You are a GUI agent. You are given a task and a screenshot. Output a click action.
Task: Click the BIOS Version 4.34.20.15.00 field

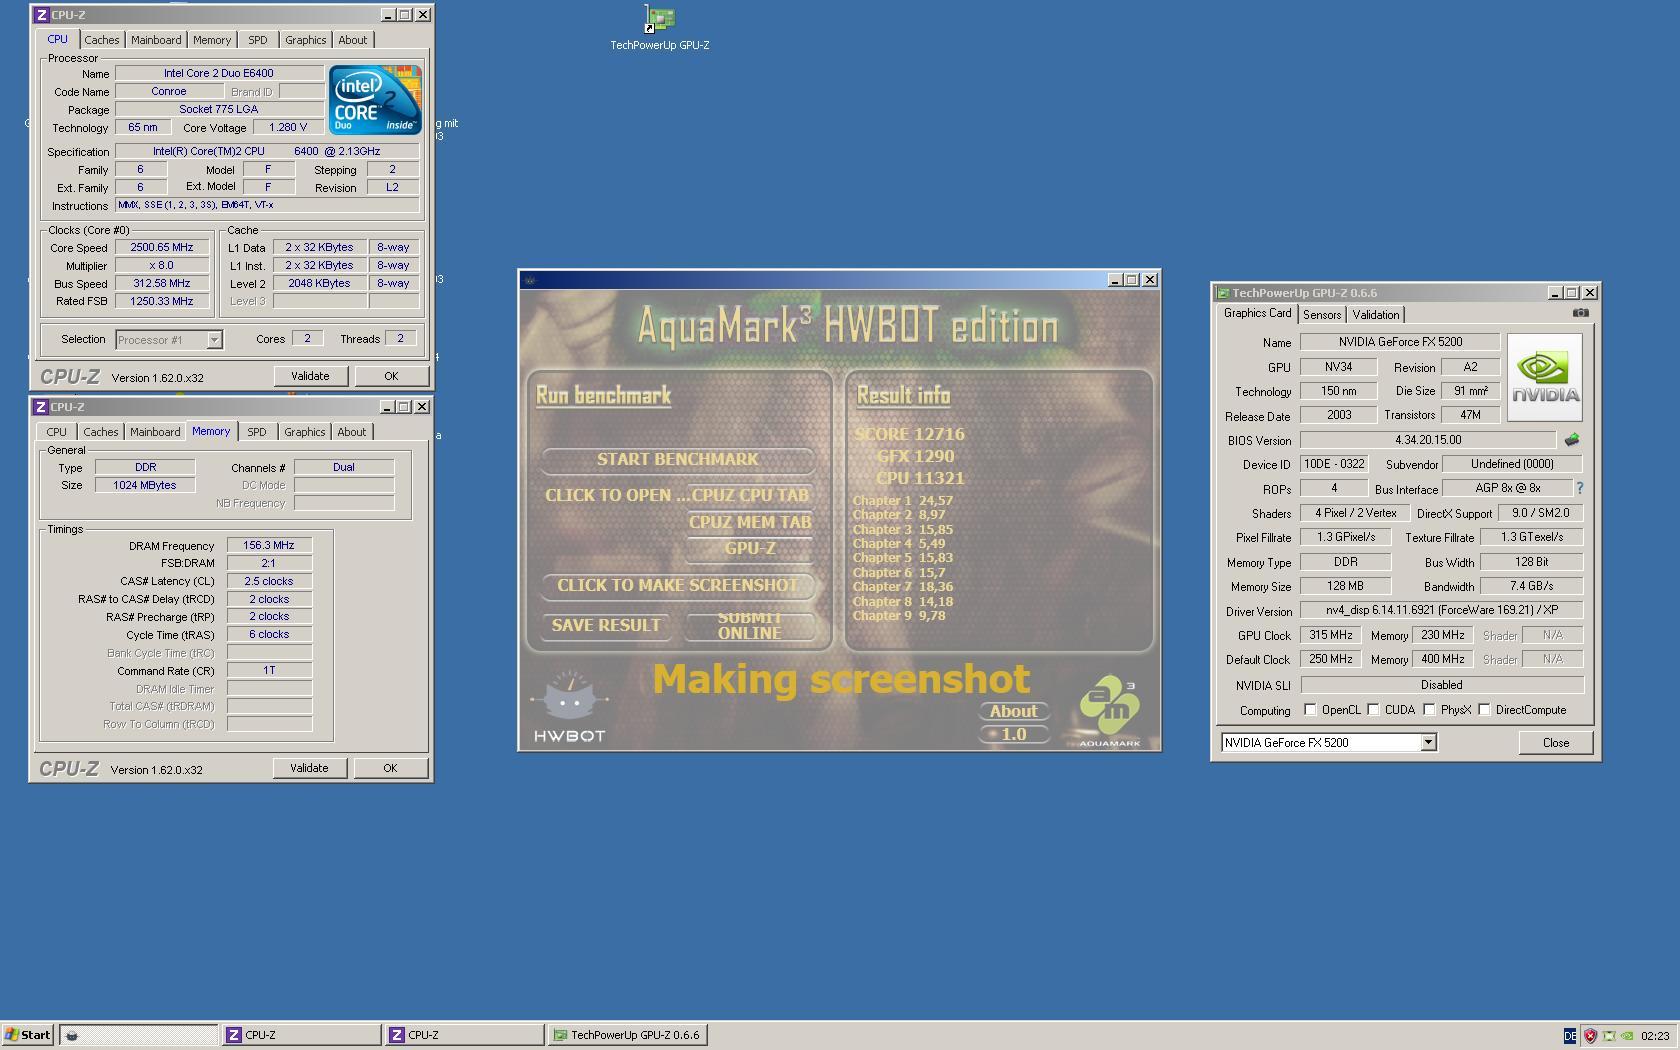coord(1427,440)
